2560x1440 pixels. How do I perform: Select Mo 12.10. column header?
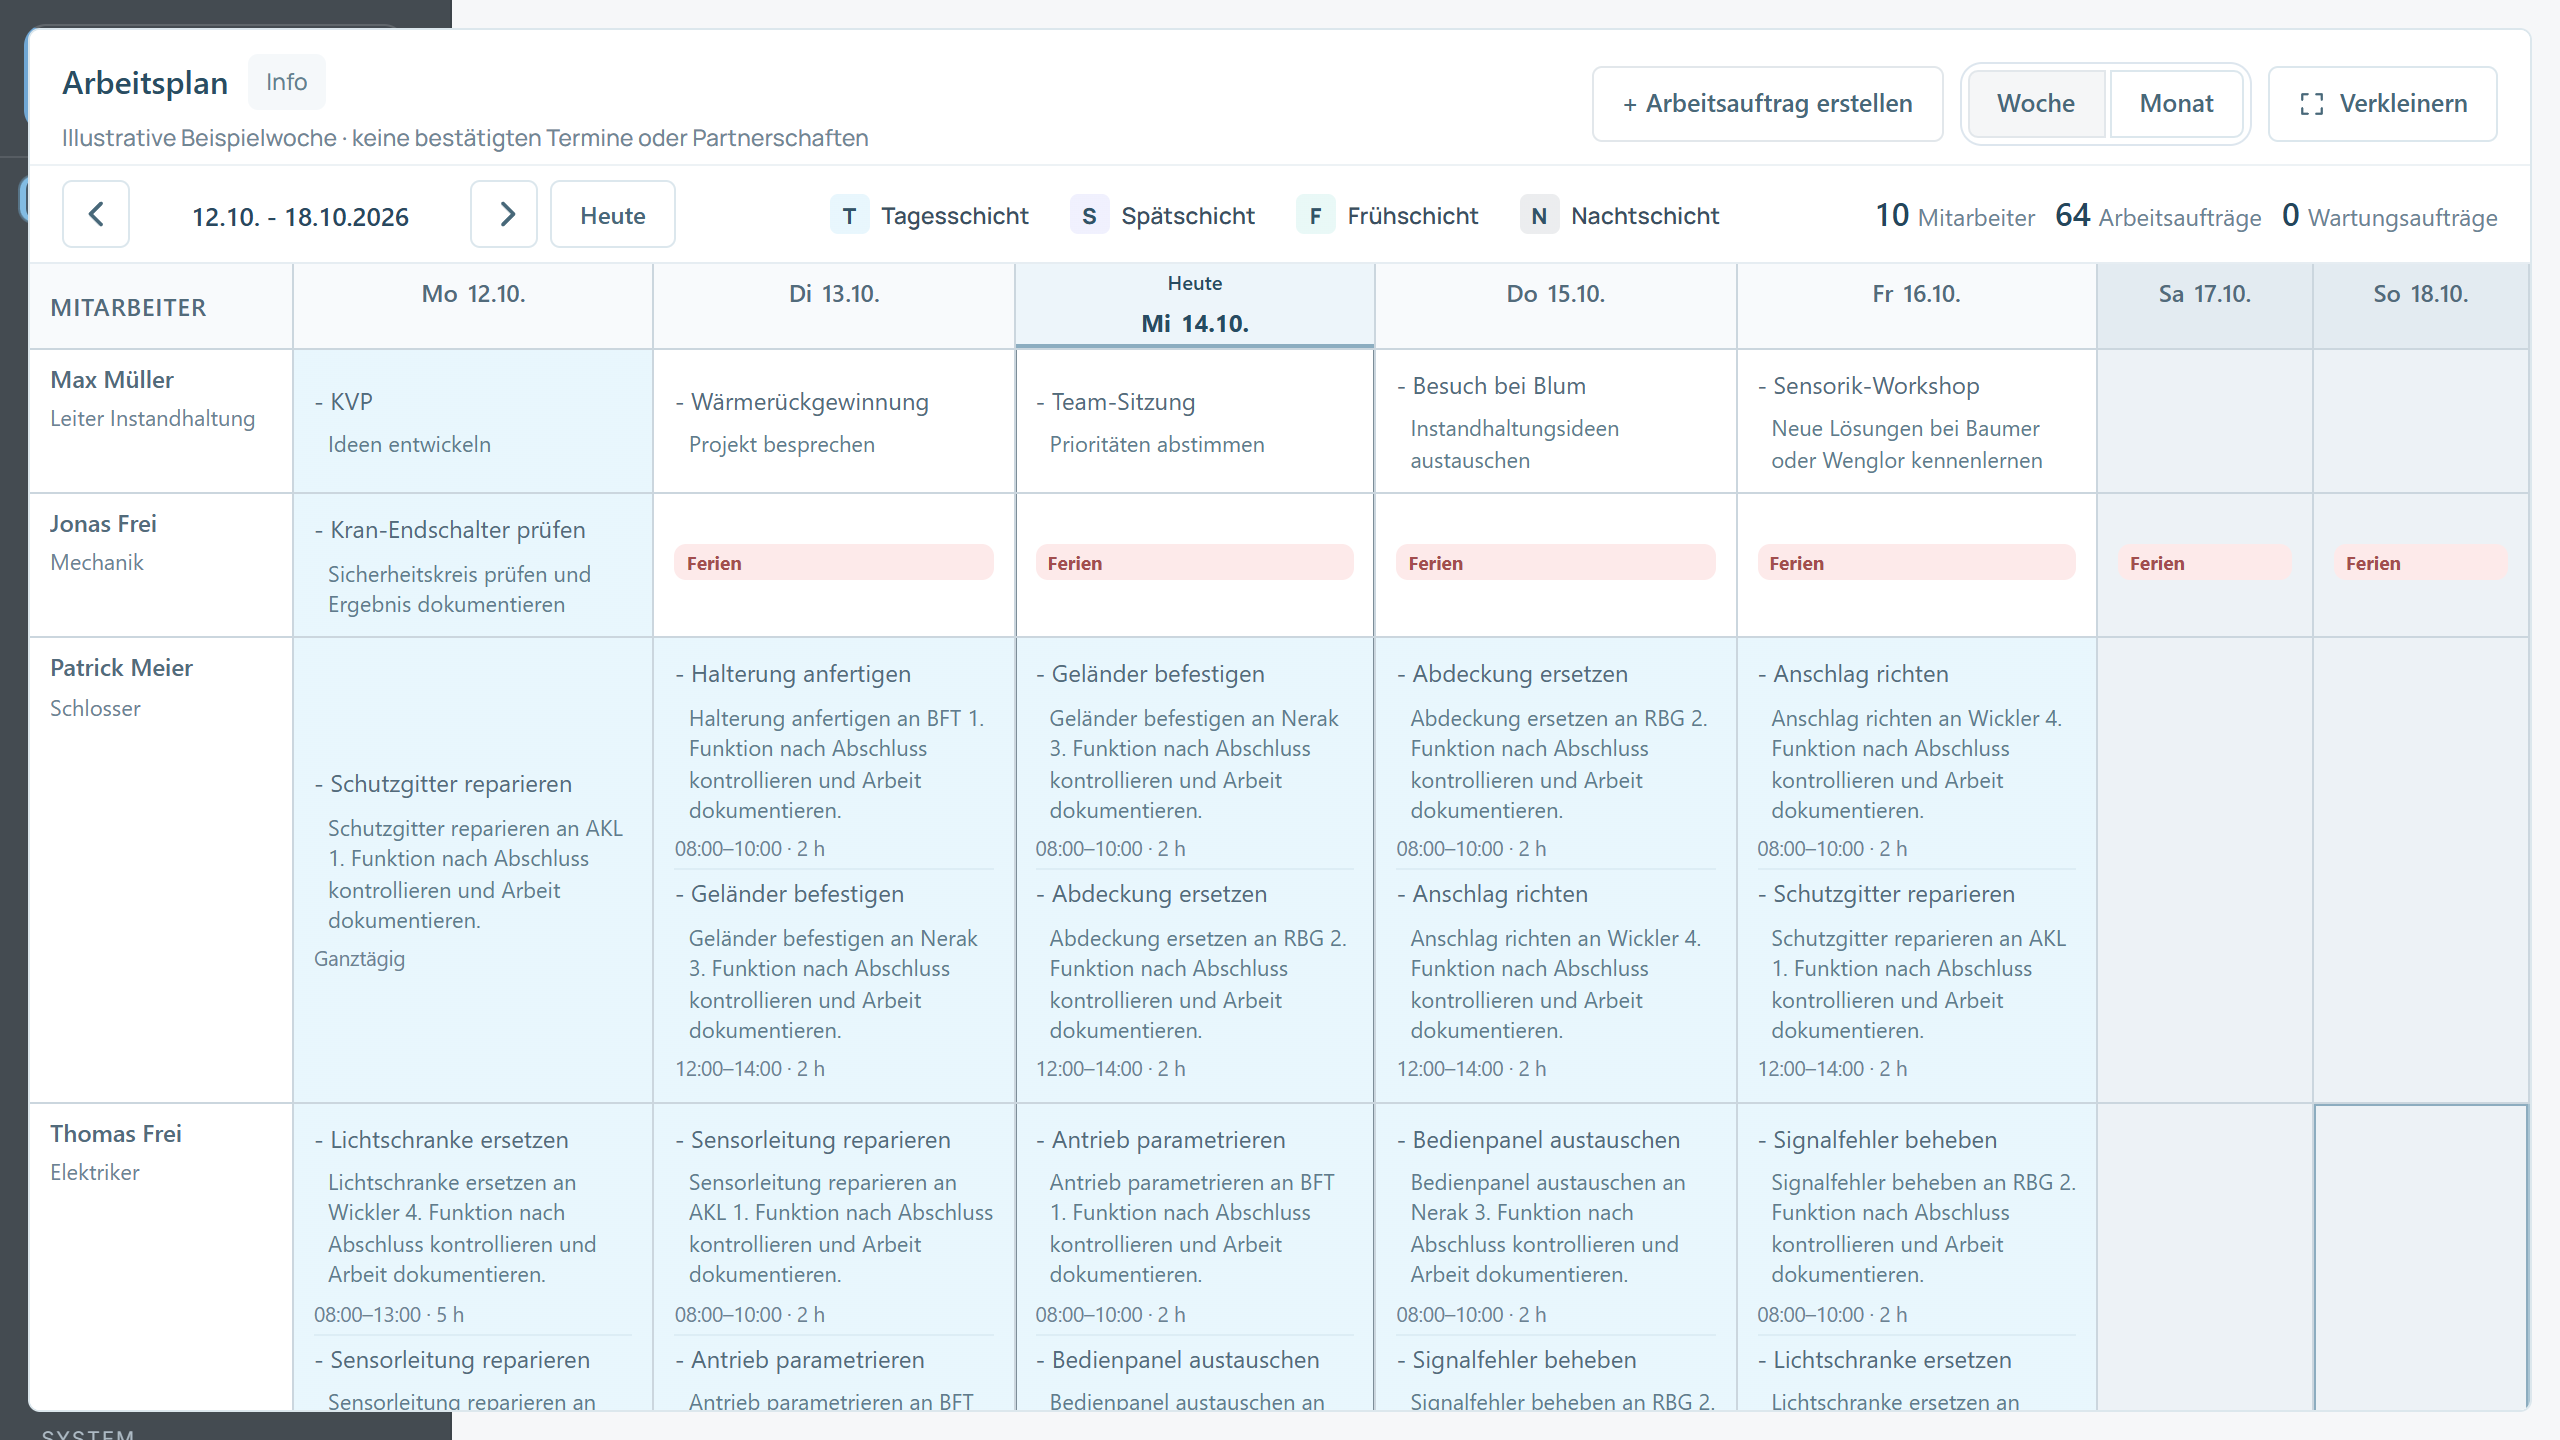(x=473, y=306)
